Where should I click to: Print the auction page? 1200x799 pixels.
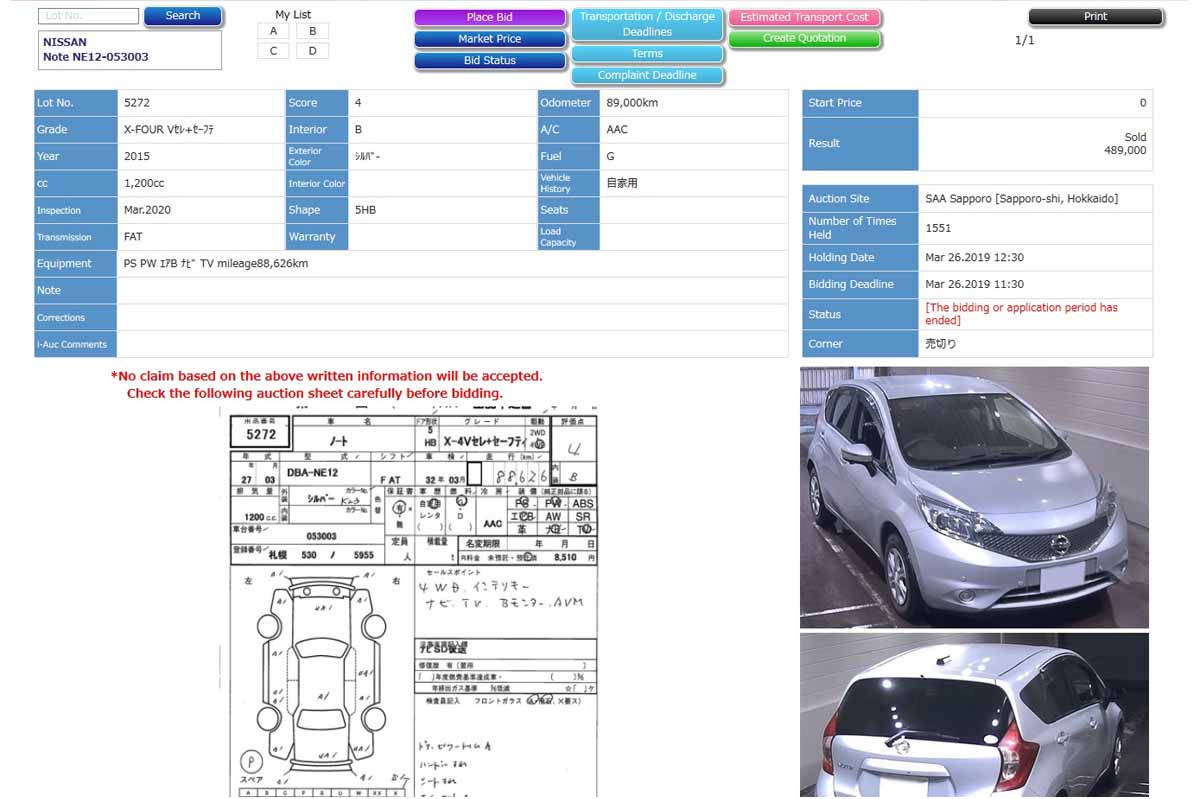coord(1096,17)
